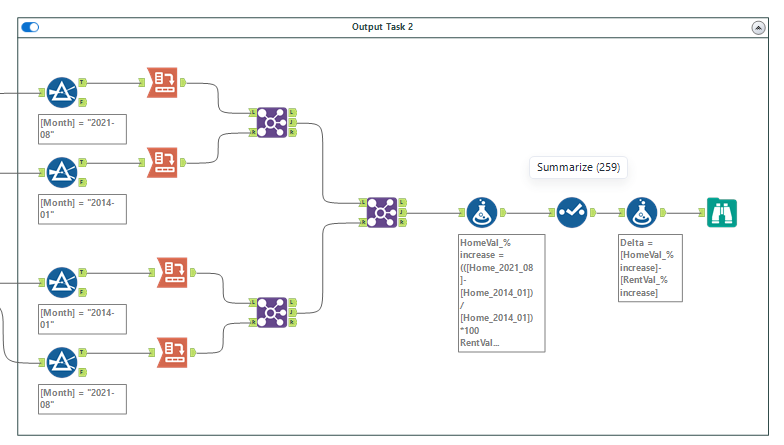The width and height of the screenshot is (784, 445).
Task: Select the third orange Cross Tab tool
Action: (x=172, y=272)
